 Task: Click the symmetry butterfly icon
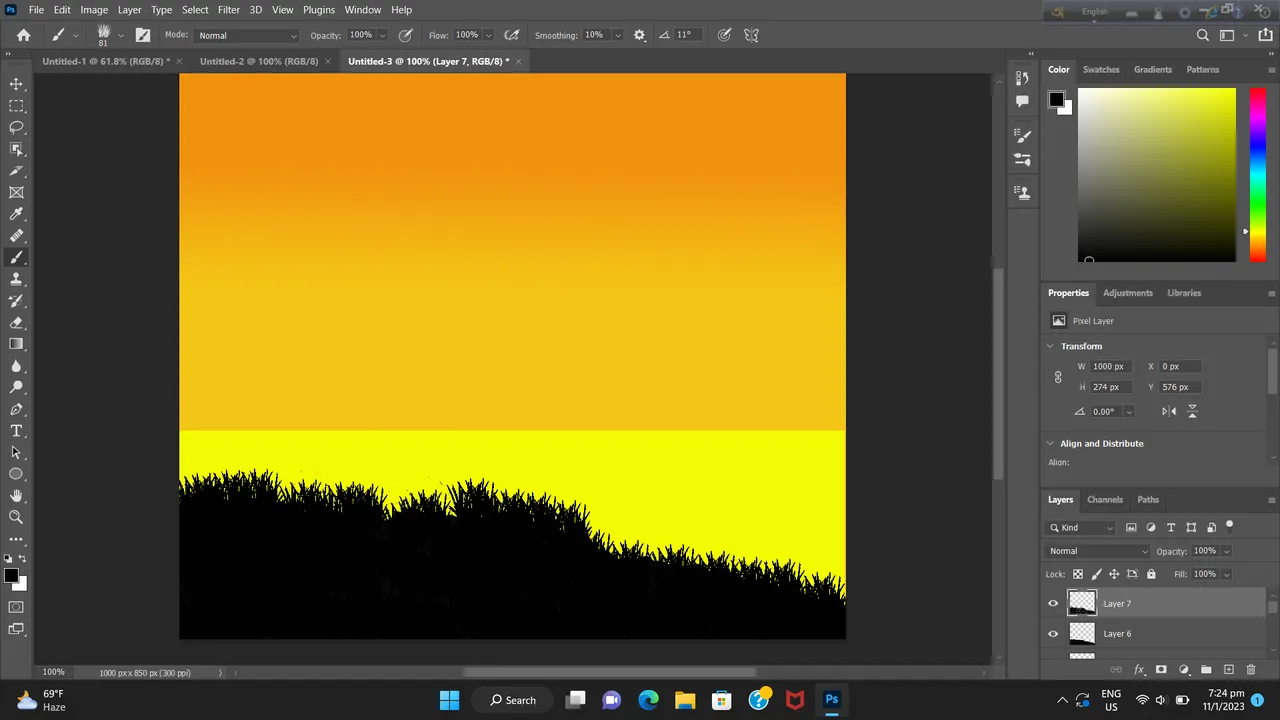pos(751,35)
